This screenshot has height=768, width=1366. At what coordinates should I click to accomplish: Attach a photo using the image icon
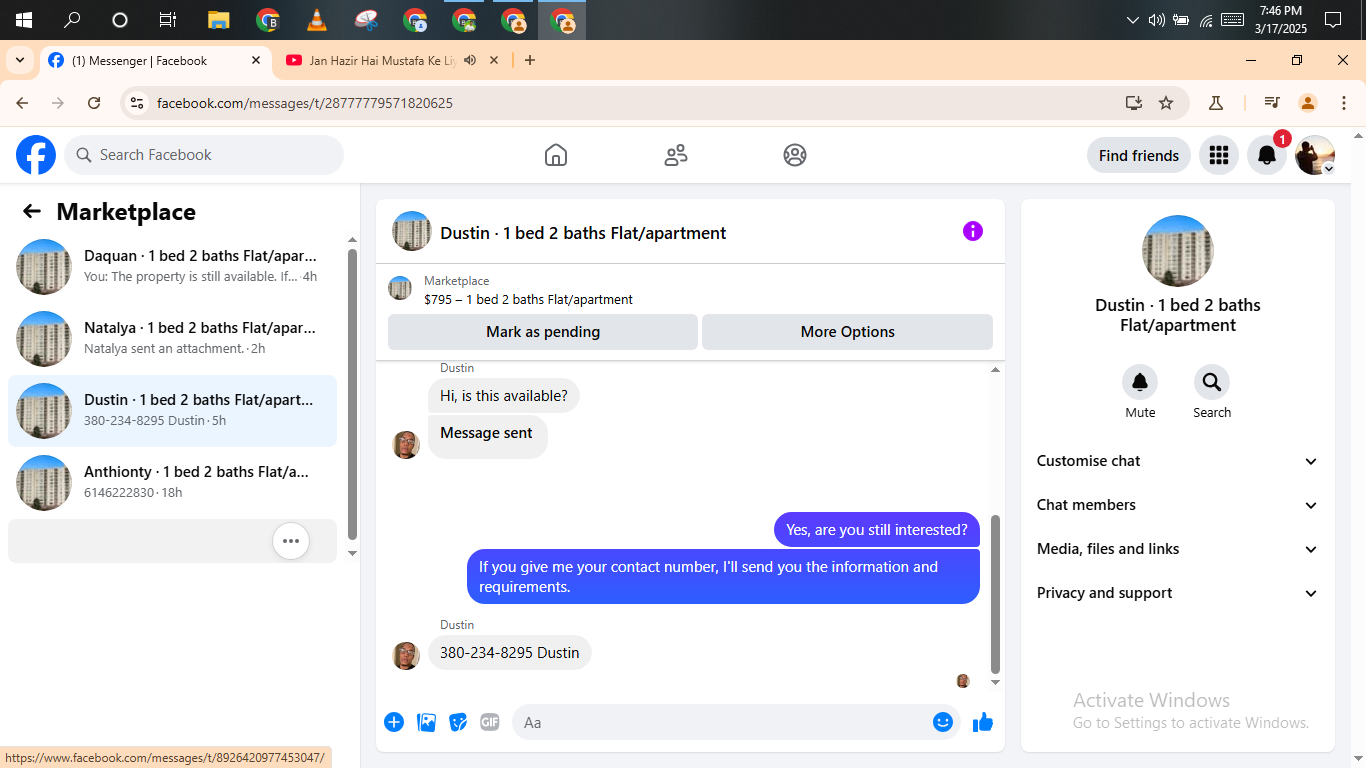pos(426,722)
